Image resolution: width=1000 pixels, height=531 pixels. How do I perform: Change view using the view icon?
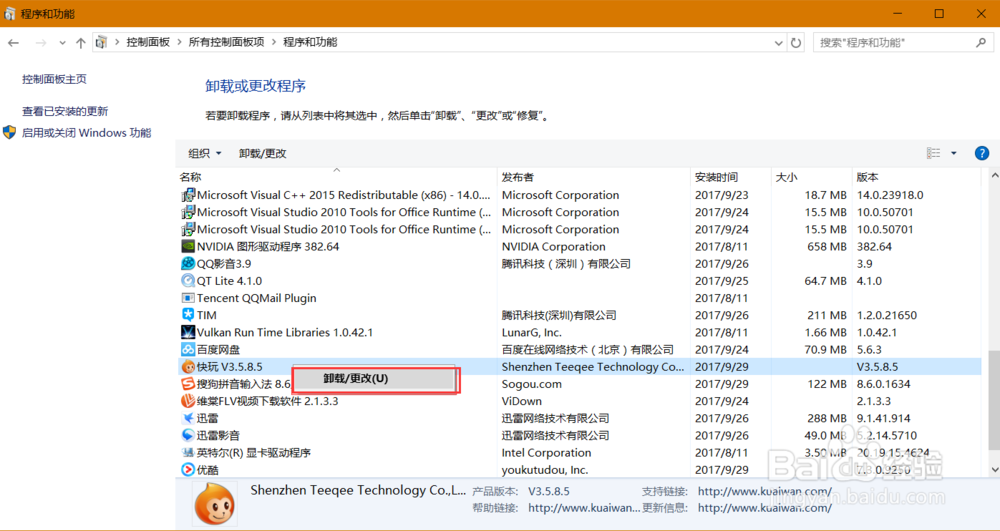coord(934,153)
